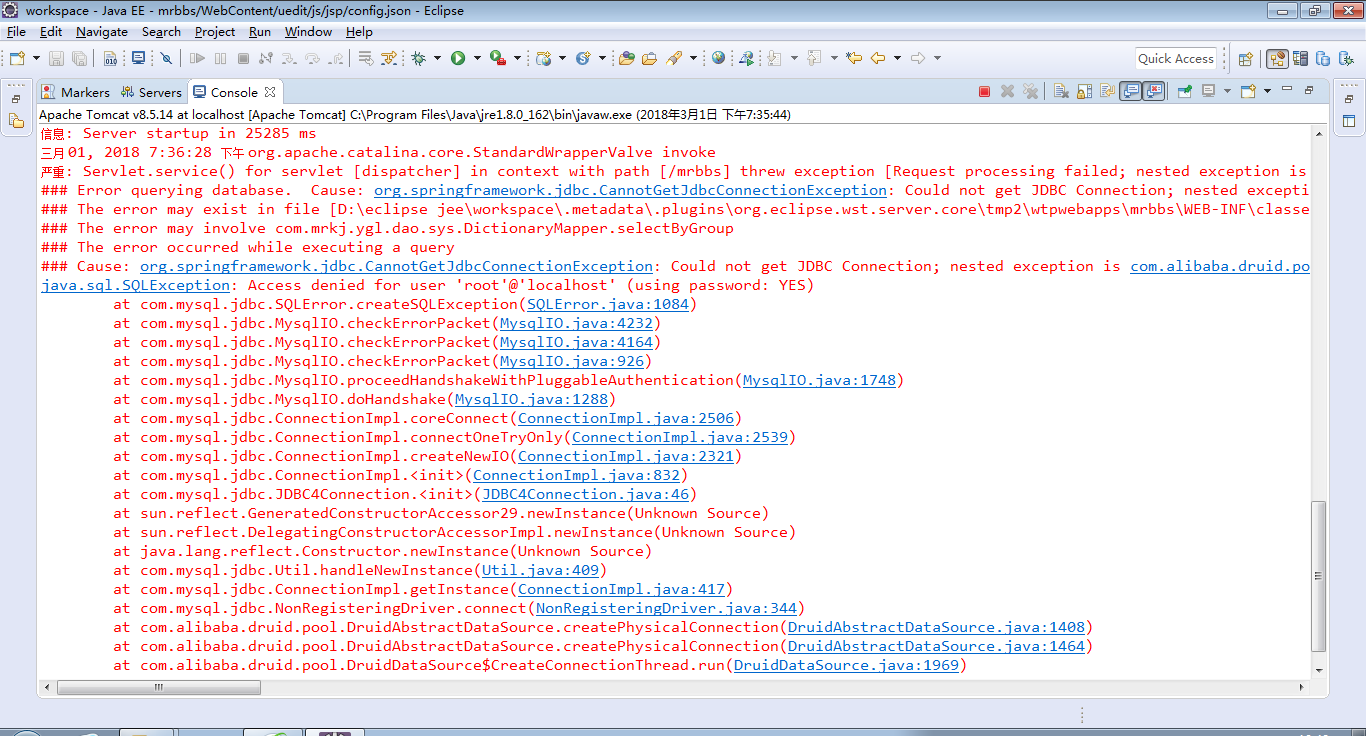This screenshot has height=736, width=1366.
Task: Click the Remove Launch gray X icon
Action: (x=1007, y=91)
